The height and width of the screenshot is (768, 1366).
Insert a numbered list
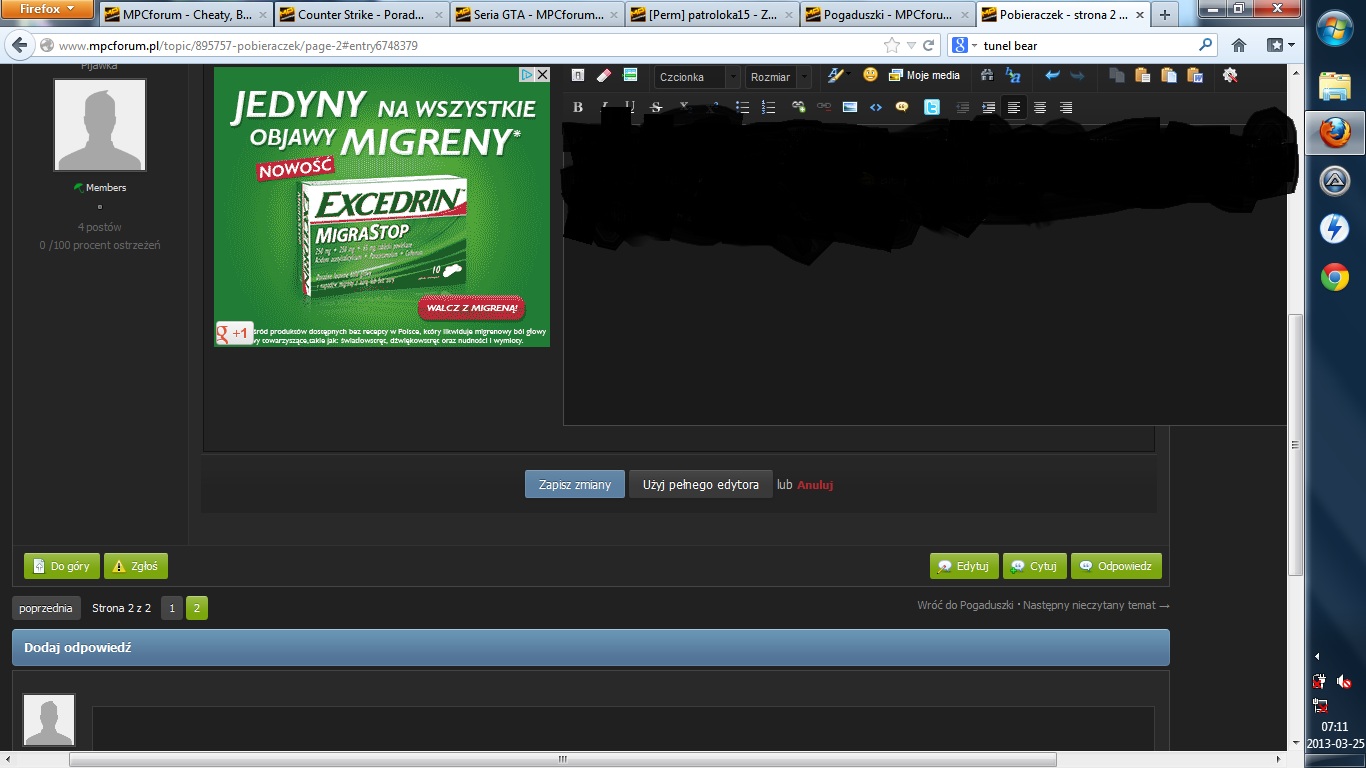click(768, 108)
